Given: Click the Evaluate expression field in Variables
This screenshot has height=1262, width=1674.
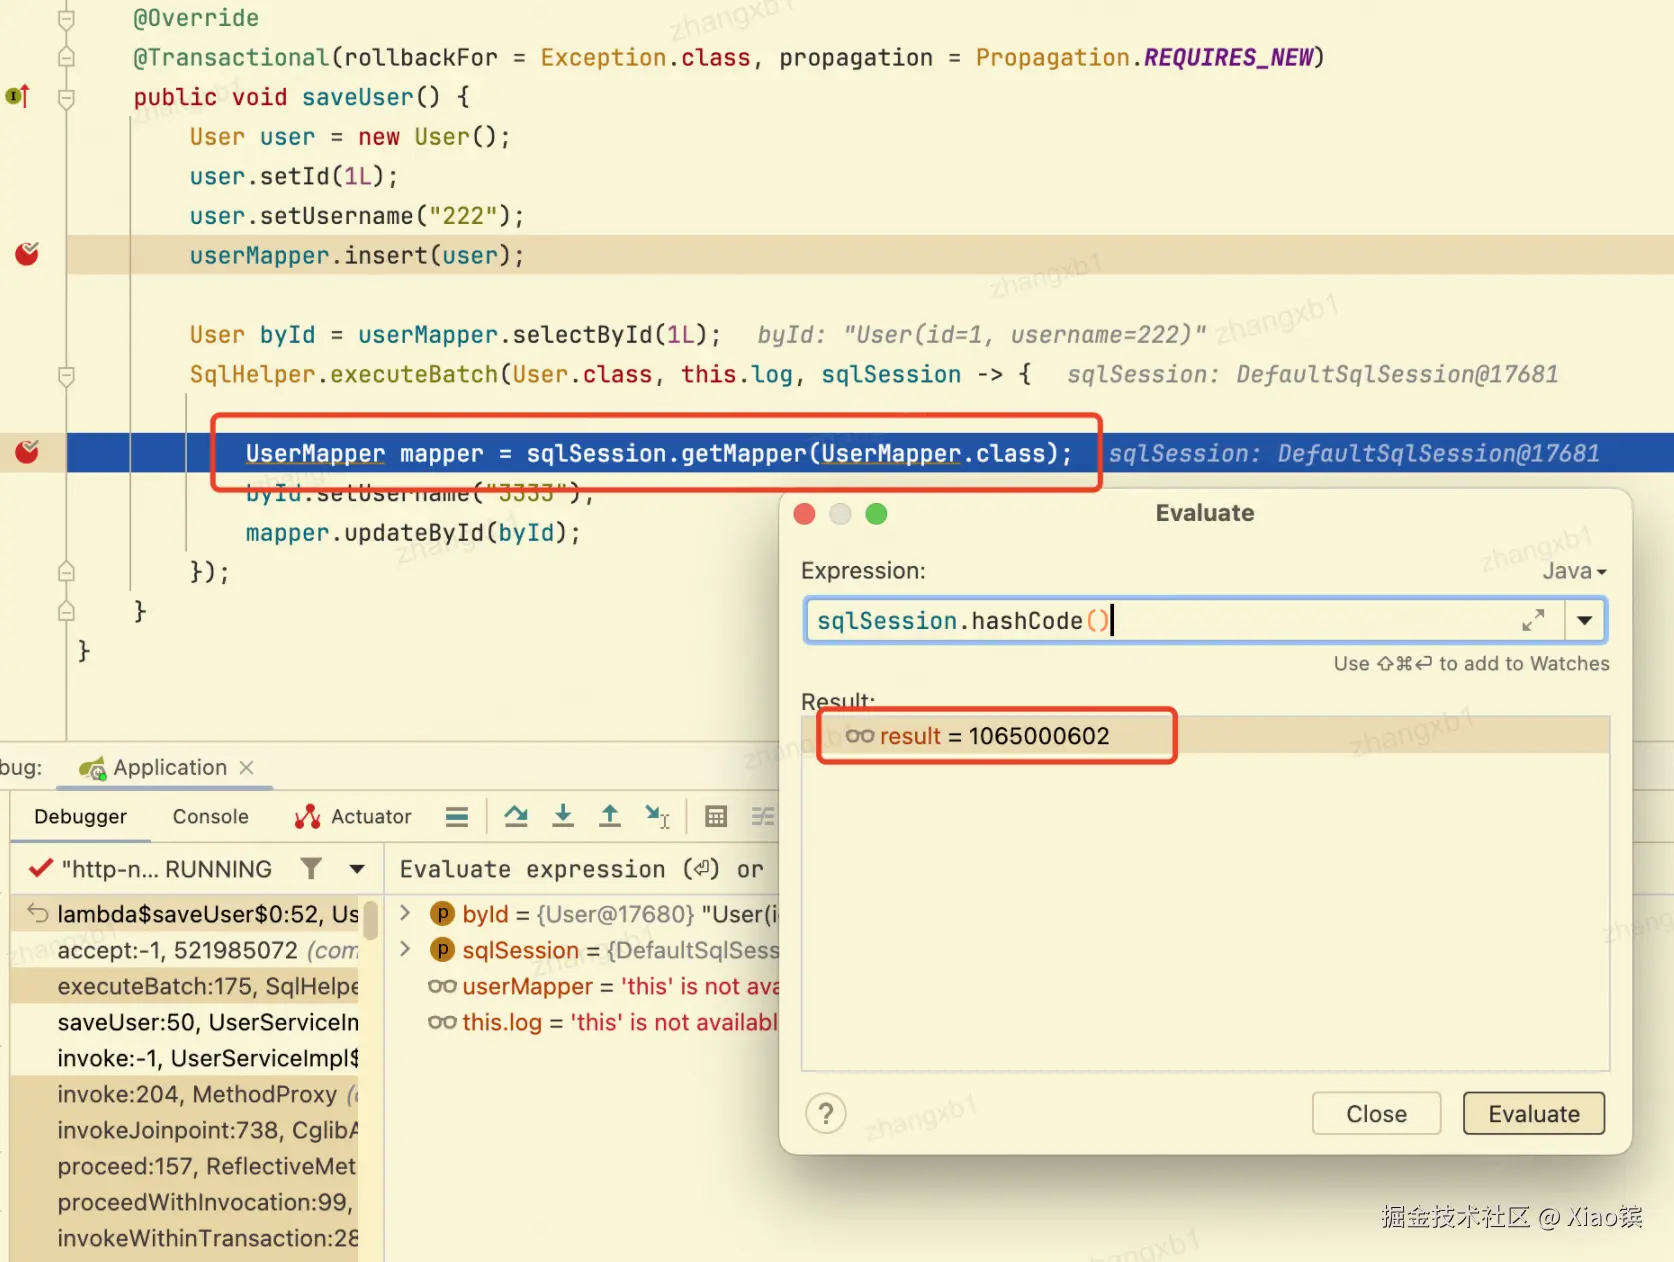Looking at the screenshot, I should (583, 870).
